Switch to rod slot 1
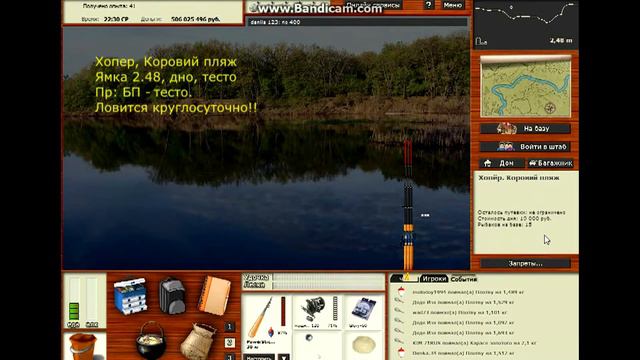The image size is (640, 360). 229,327
